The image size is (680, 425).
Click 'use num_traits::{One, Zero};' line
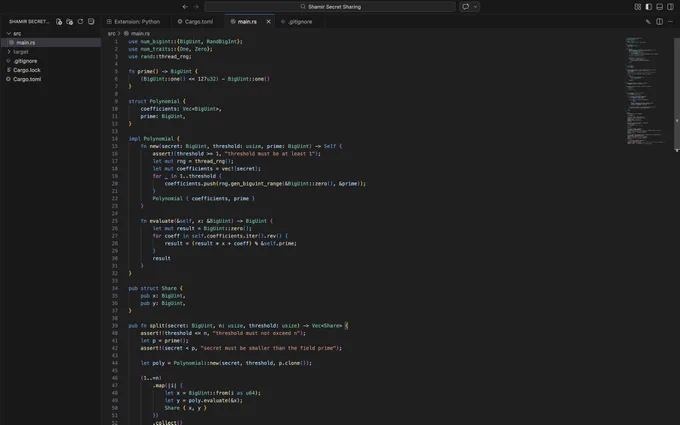point(170,49)
